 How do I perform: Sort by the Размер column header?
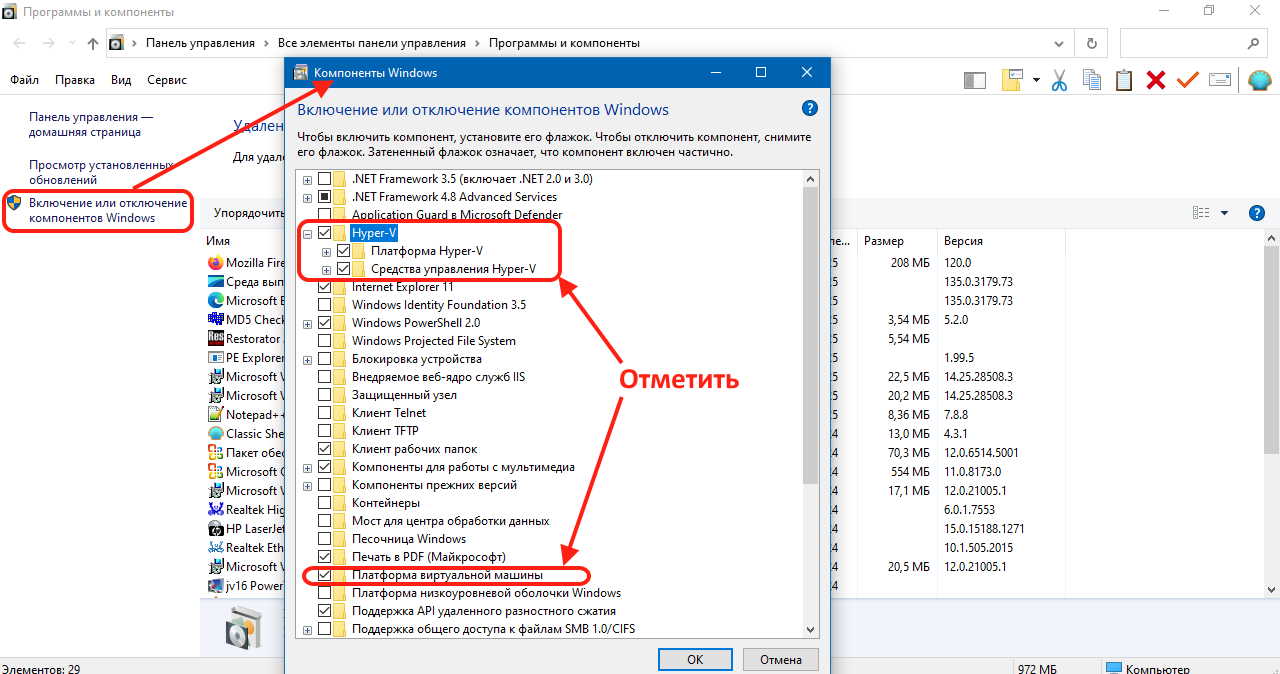click(886, 241)
